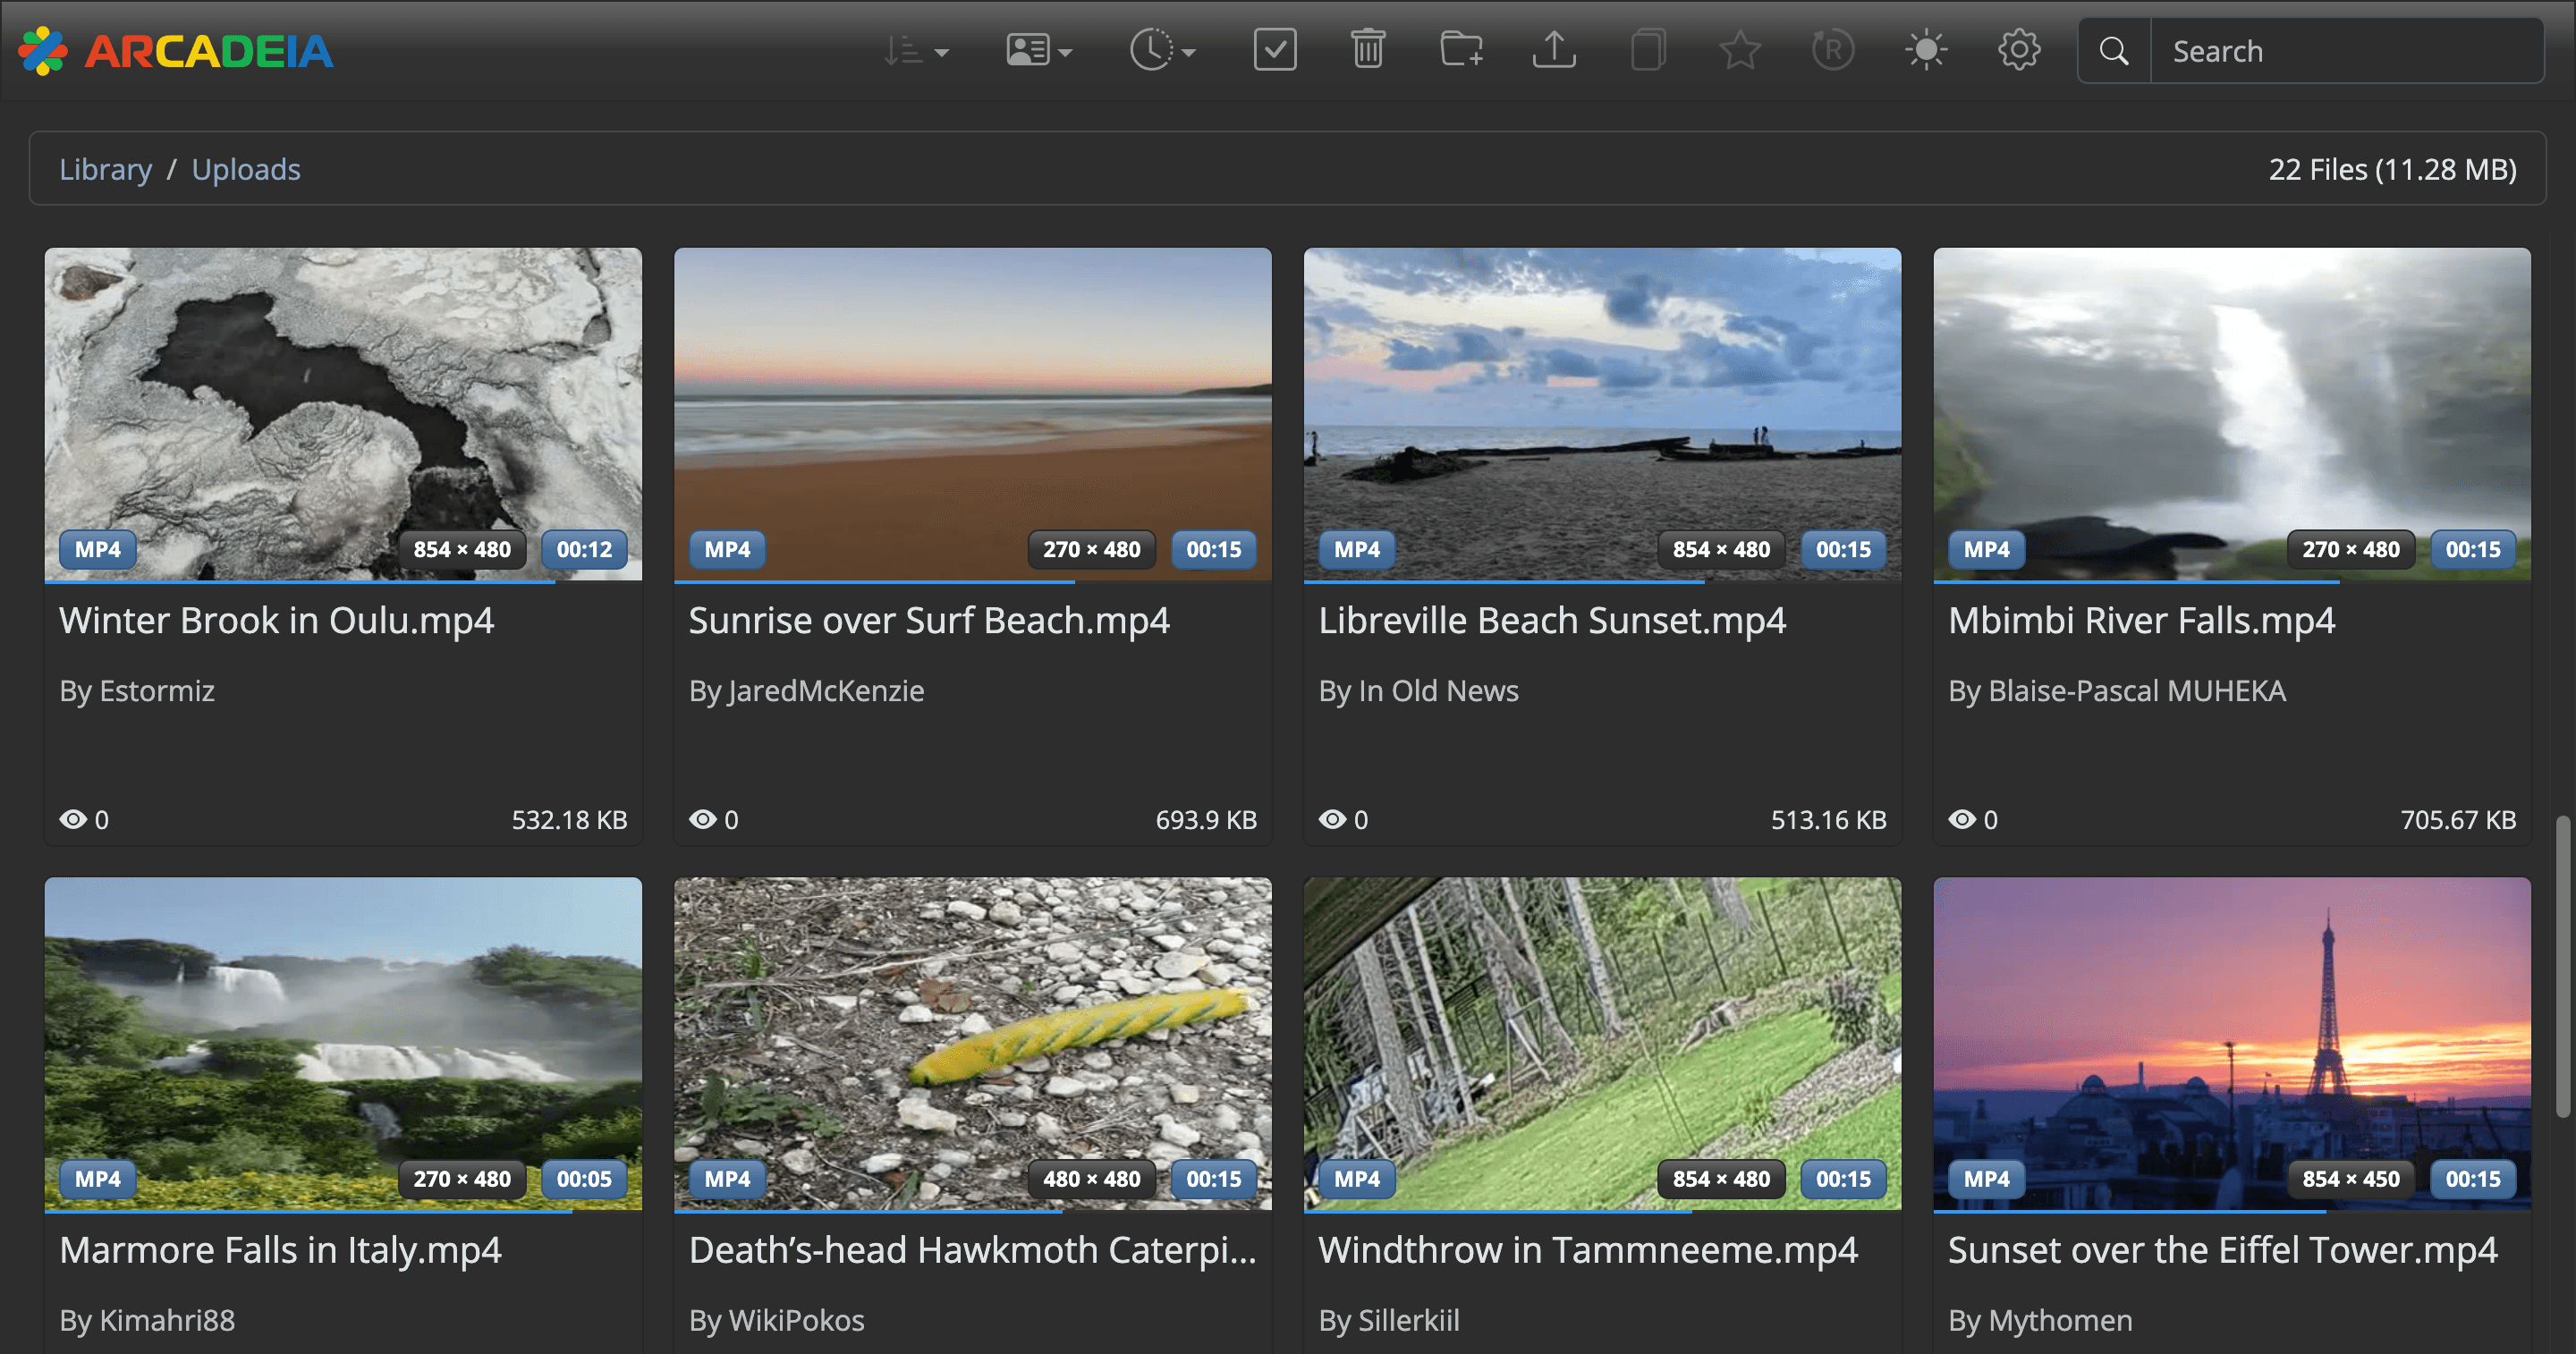This screenshot has width=2576, height=1354.
Task: Click MP4 badge on Marmore Falls thumbnail
Action: click(98, 1179)
